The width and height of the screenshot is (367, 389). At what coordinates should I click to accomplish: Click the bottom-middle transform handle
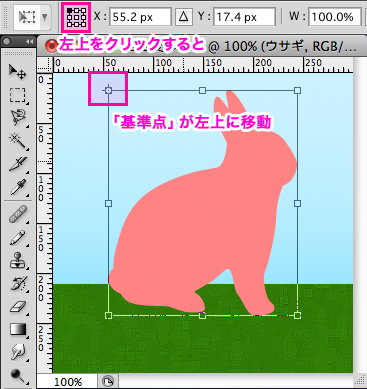202,315
